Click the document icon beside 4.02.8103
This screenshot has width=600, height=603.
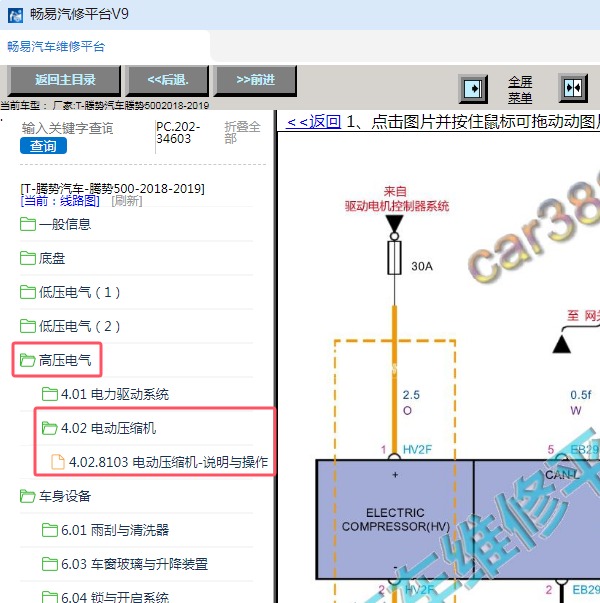pos(58,461)
